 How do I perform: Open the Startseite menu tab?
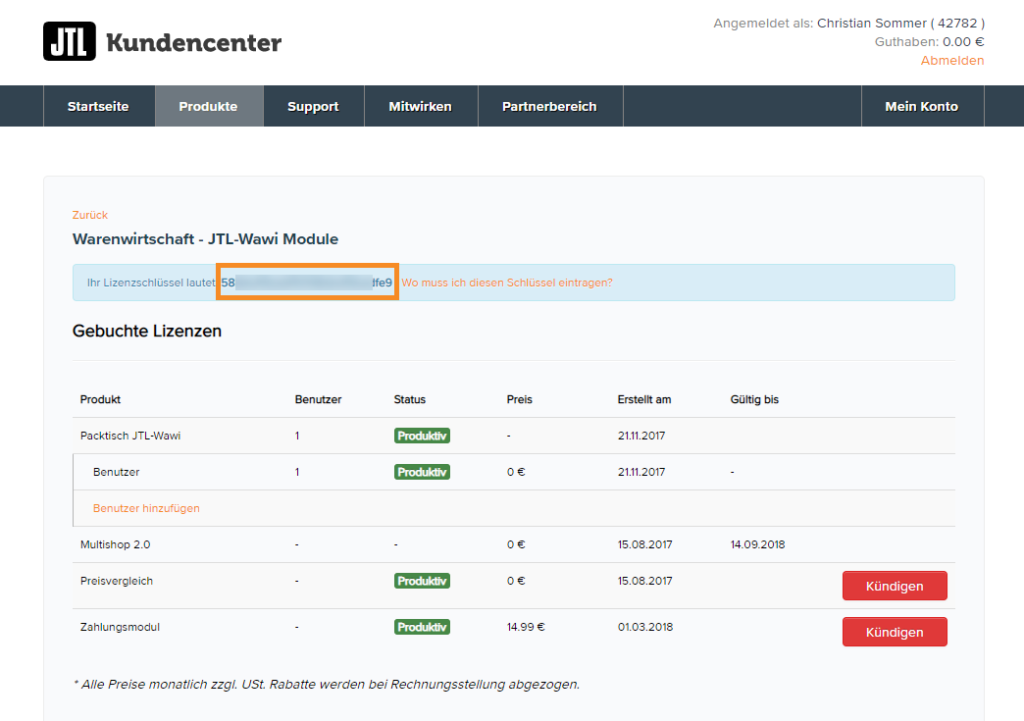(98, 106)
